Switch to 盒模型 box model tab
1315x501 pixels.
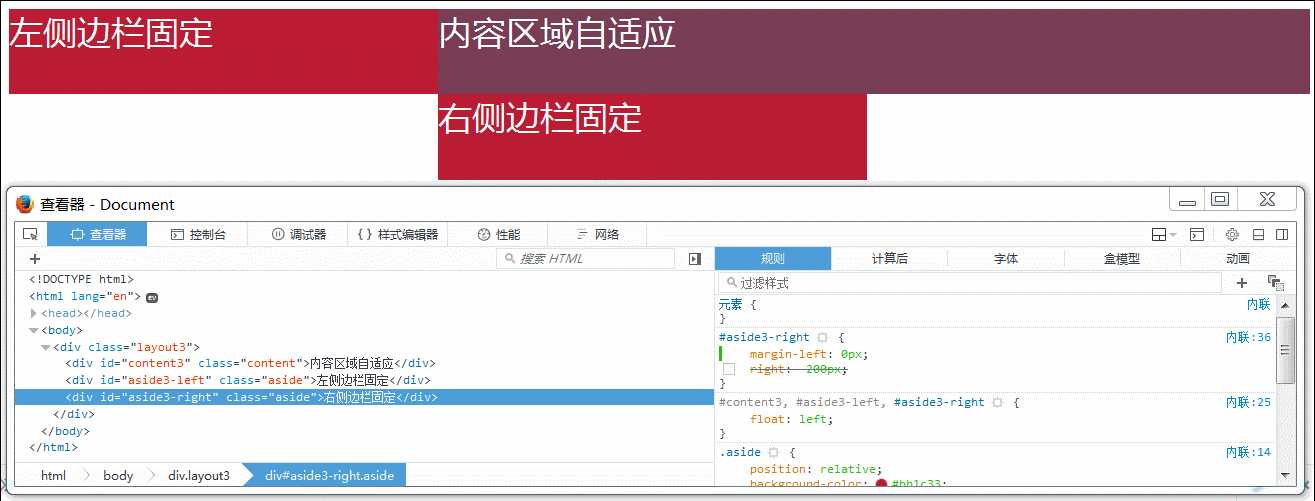pos(1122,259)
